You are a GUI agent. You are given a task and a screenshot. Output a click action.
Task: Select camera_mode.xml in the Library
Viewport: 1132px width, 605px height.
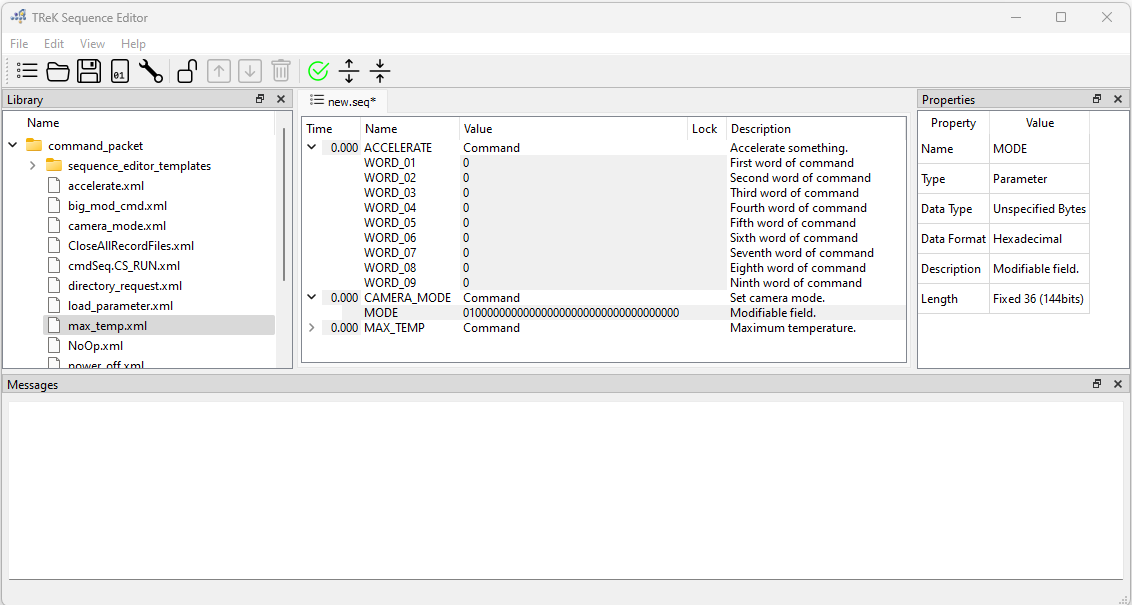(107, 226)
